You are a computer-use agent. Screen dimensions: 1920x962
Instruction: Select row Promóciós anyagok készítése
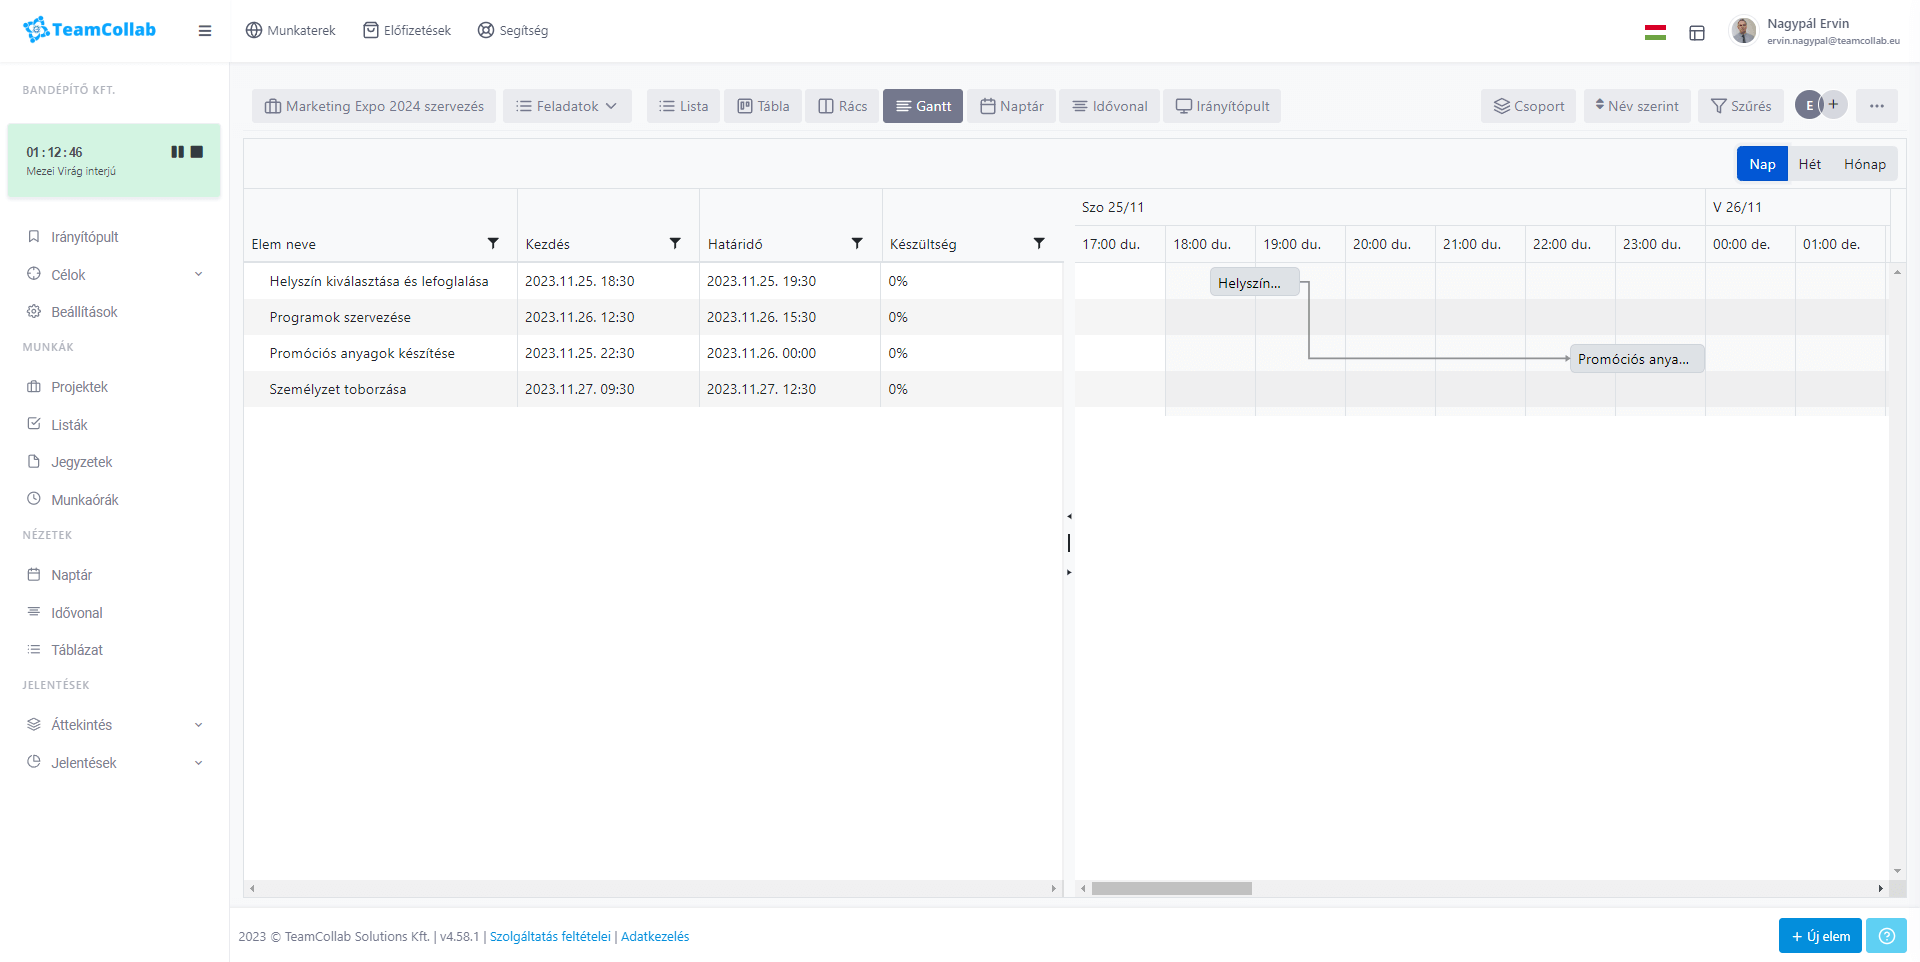[x=653, y=353]
